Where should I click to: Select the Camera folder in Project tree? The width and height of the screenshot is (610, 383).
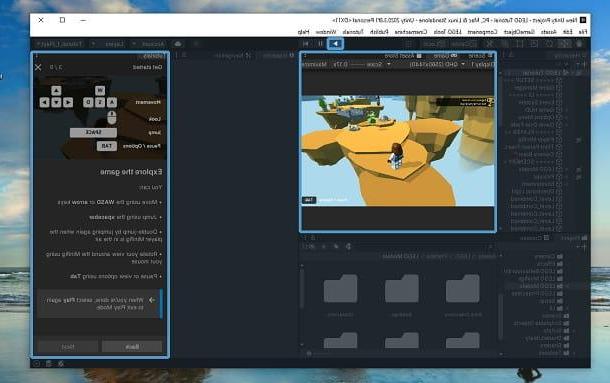(x=549, y=257)
